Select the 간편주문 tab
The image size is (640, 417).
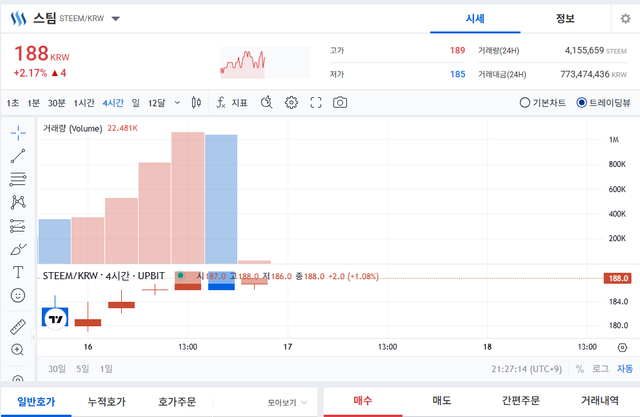click(520, 401)
